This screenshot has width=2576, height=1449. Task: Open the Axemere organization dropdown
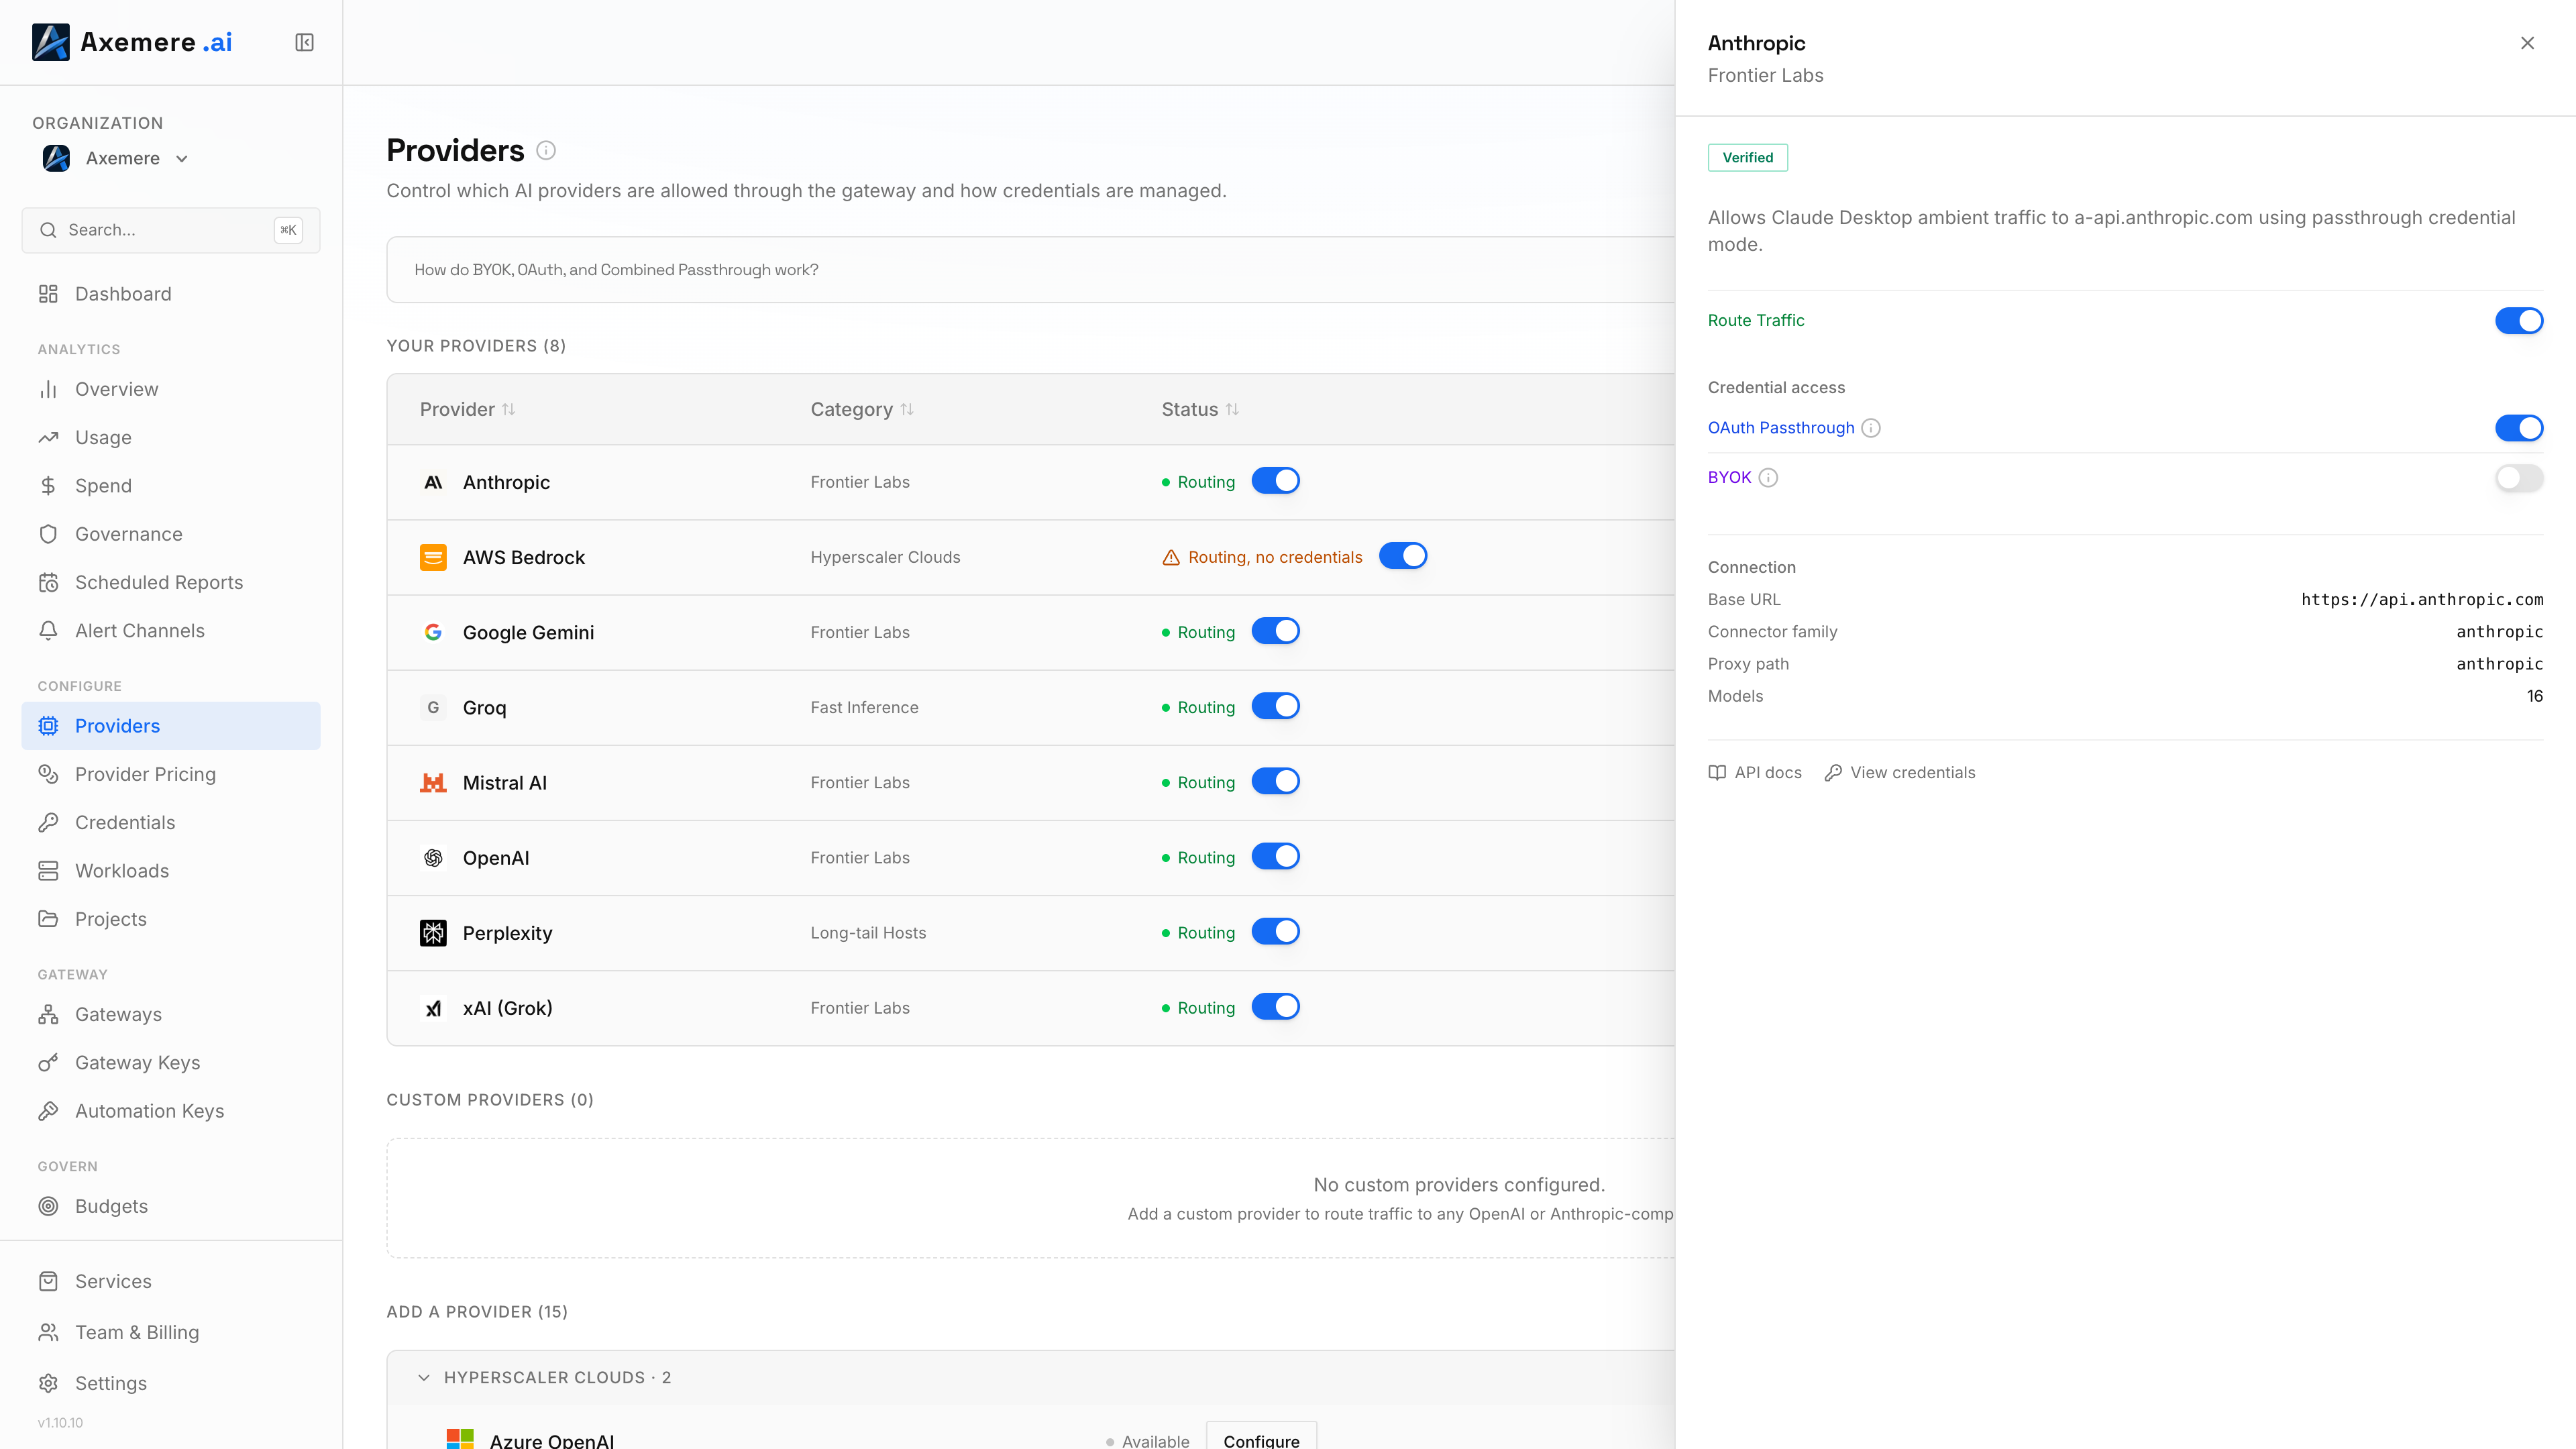tap(115, 158)
